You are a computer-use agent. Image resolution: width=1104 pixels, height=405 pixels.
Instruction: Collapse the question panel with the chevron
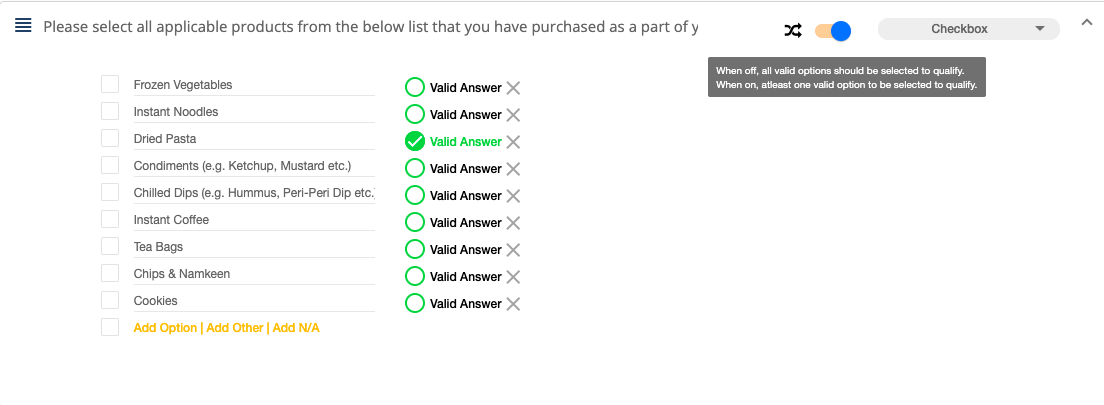point(1086,23)
